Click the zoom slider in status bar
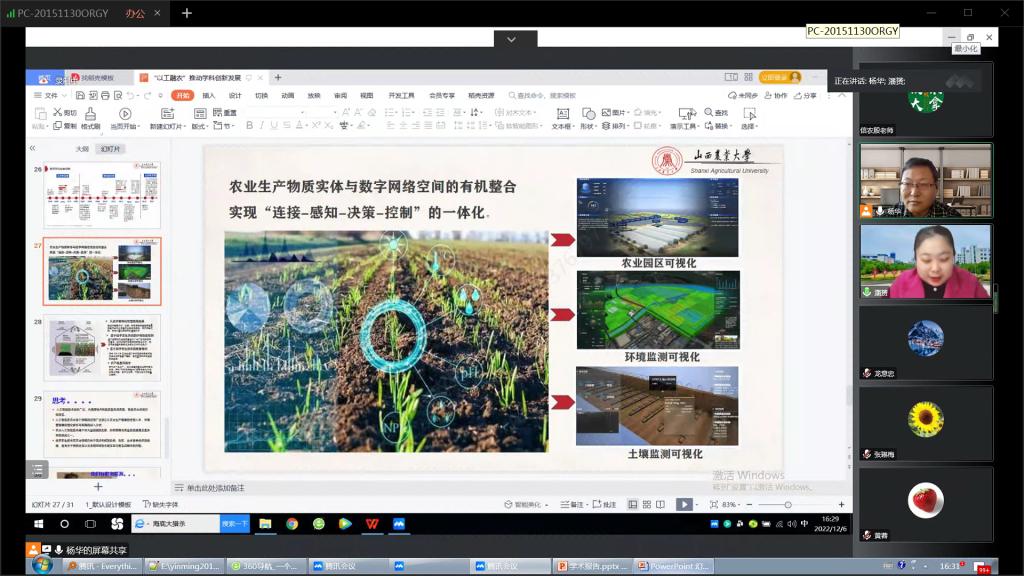Screen dimensions: 1024x576 (790, 505)
